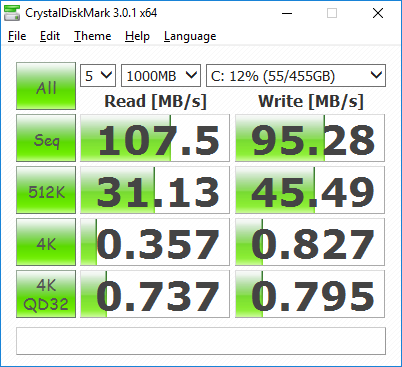Expand the test count dropdown showing 5

coord(98,76)
